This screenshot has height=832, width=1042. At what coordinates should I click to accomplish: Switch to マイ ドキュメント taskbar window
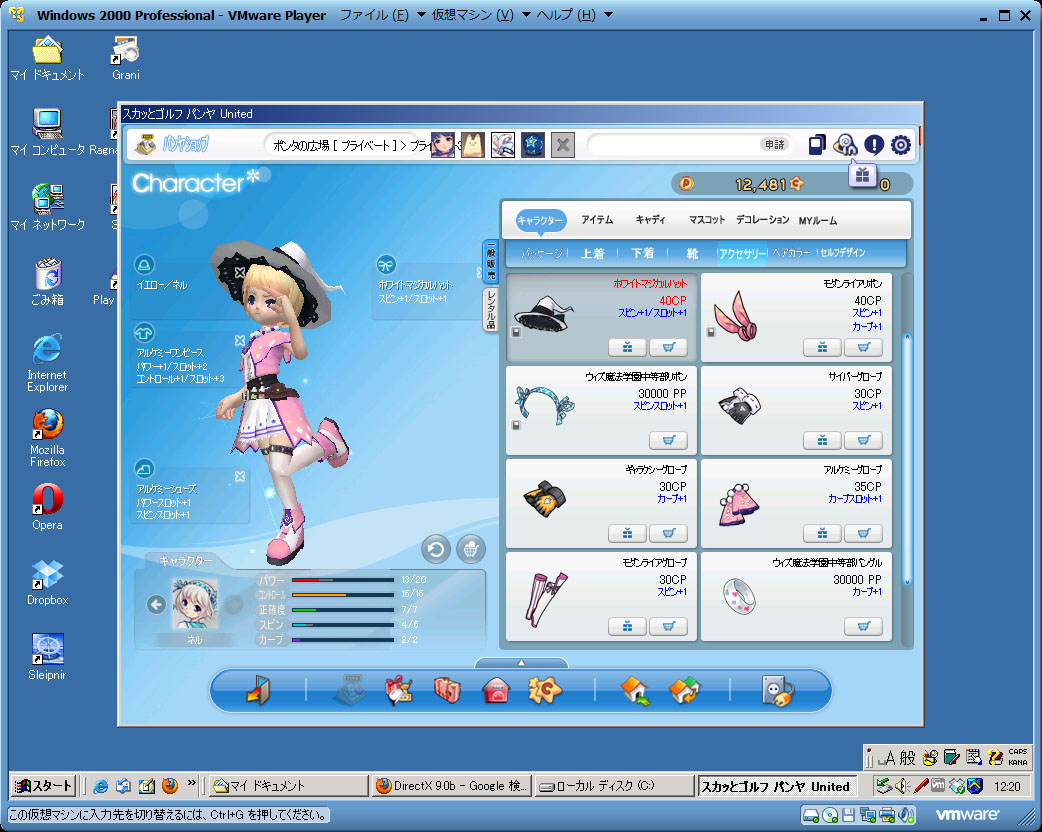coord(289,785)
